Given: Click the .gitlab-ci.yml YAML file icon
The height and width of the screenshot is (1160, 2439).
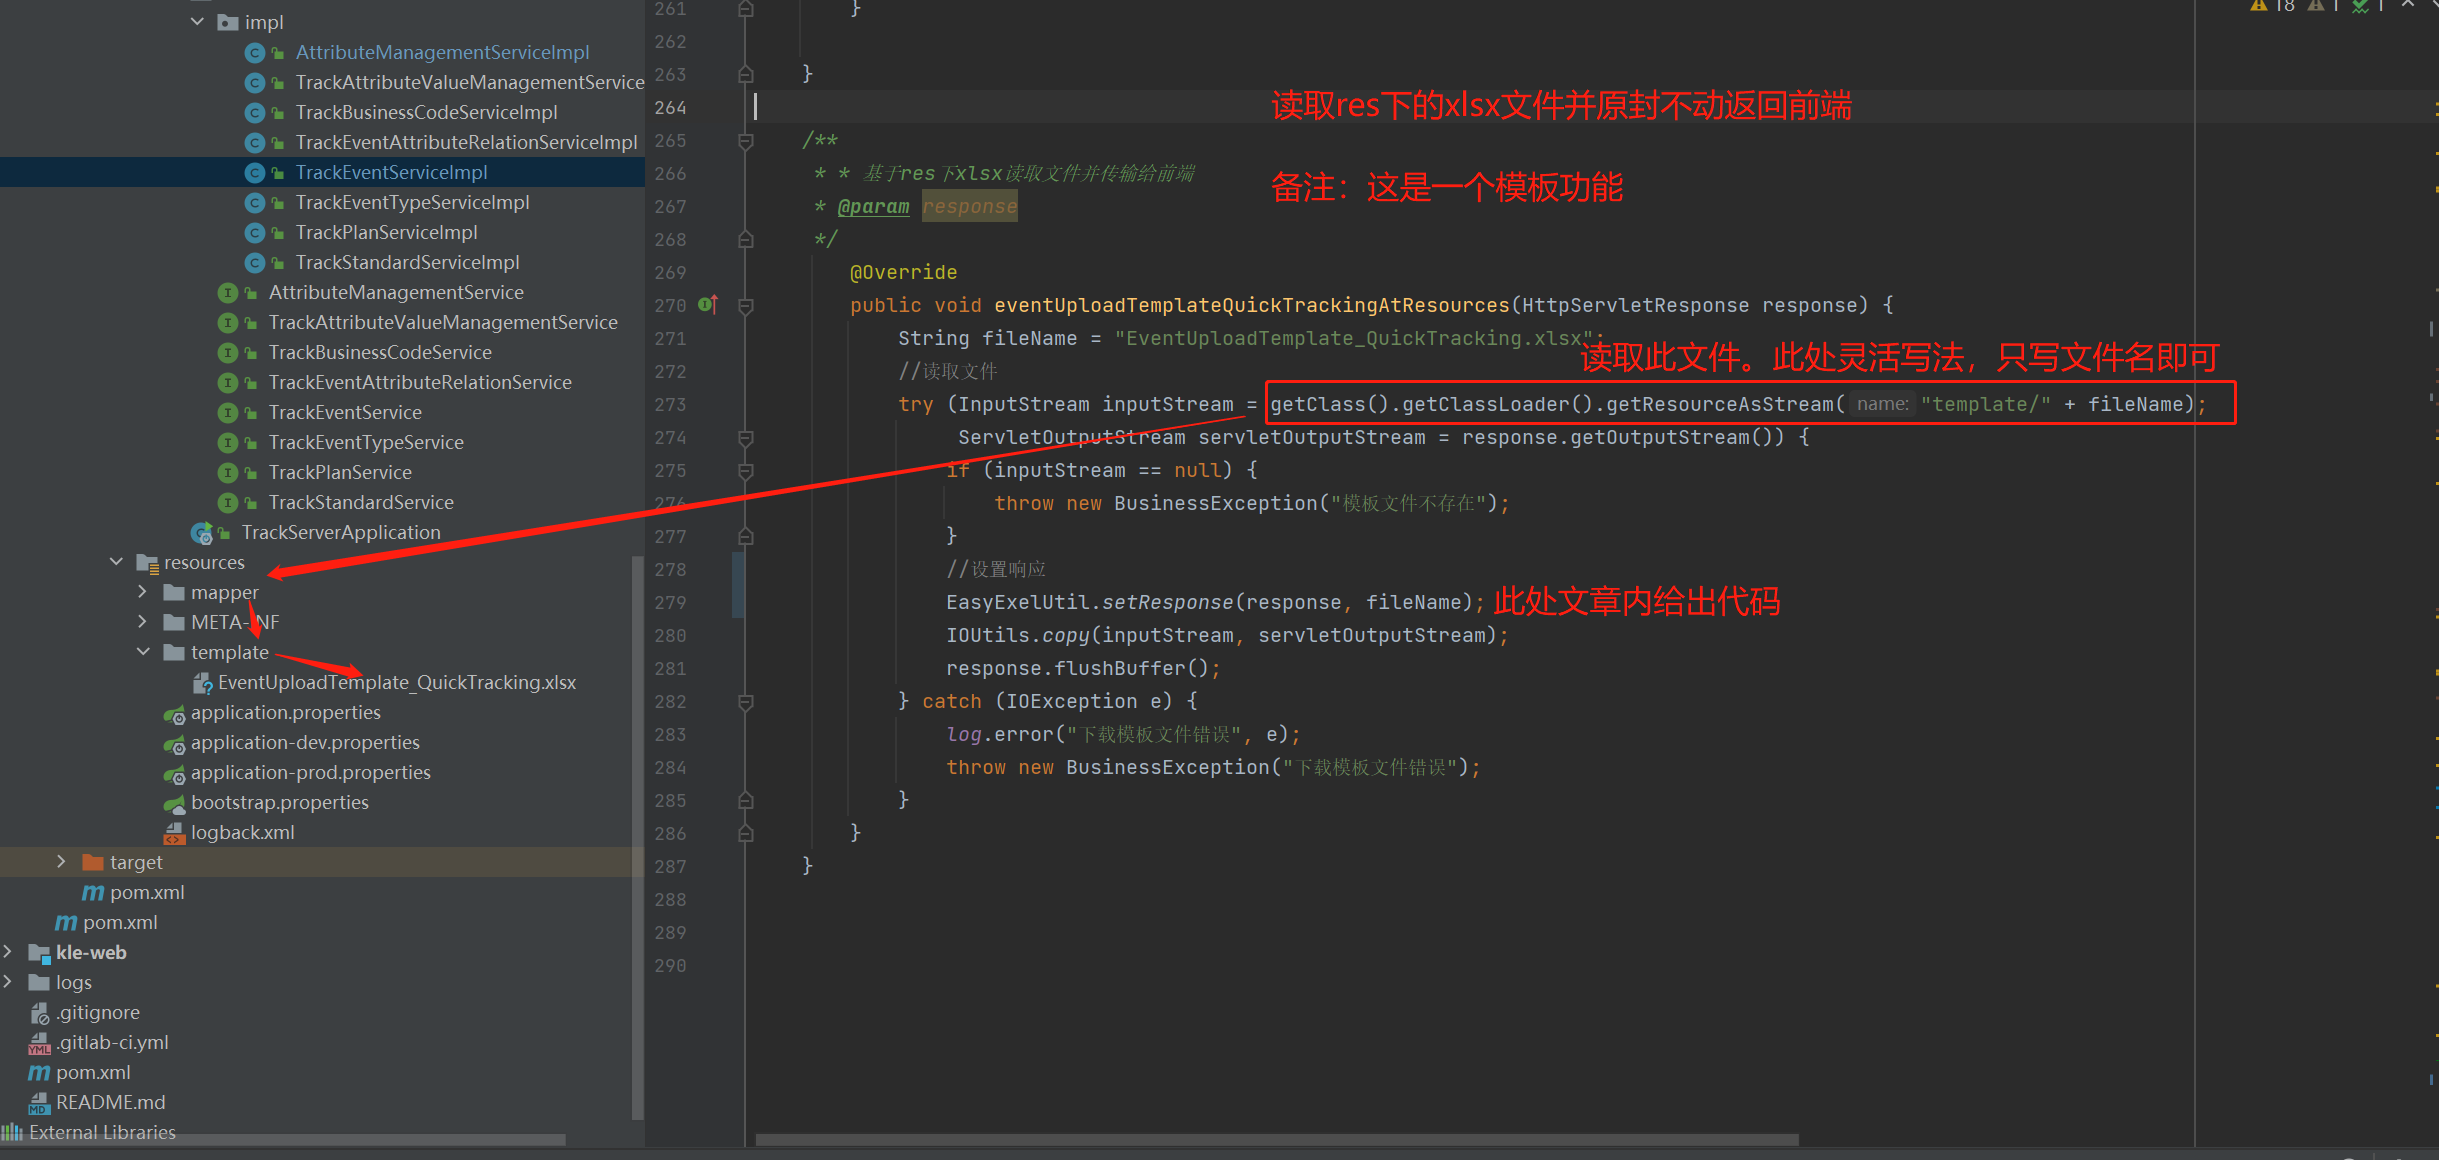Looking at the screenshot, I should click(39, 1043).
